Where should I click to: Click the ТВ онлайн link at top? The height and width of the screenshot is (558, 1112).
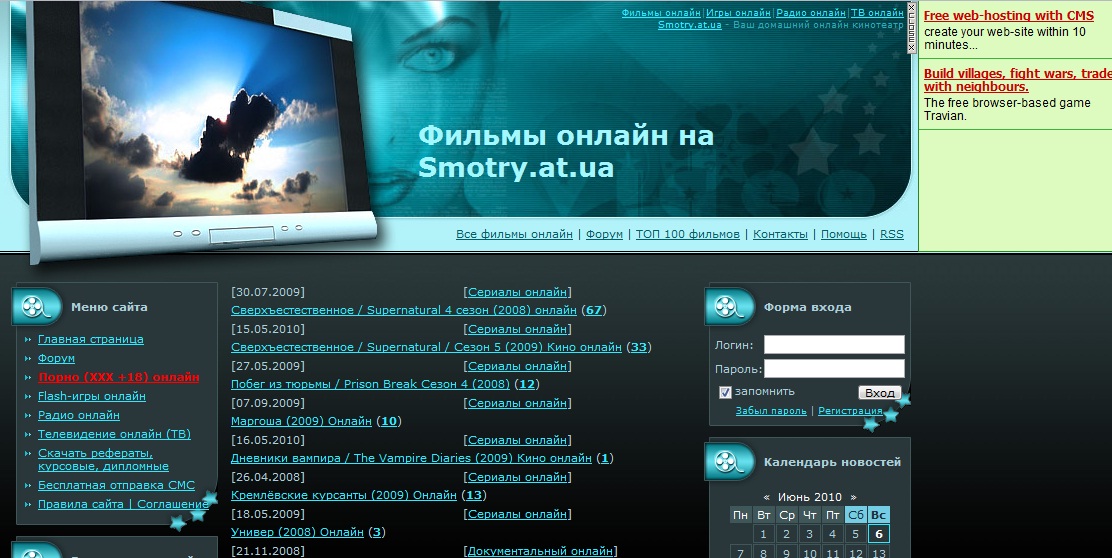877,13
